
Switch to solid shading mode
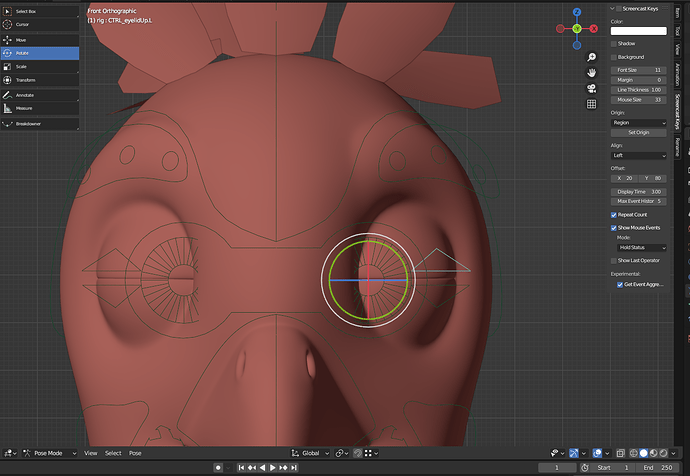tap(643, 453)
